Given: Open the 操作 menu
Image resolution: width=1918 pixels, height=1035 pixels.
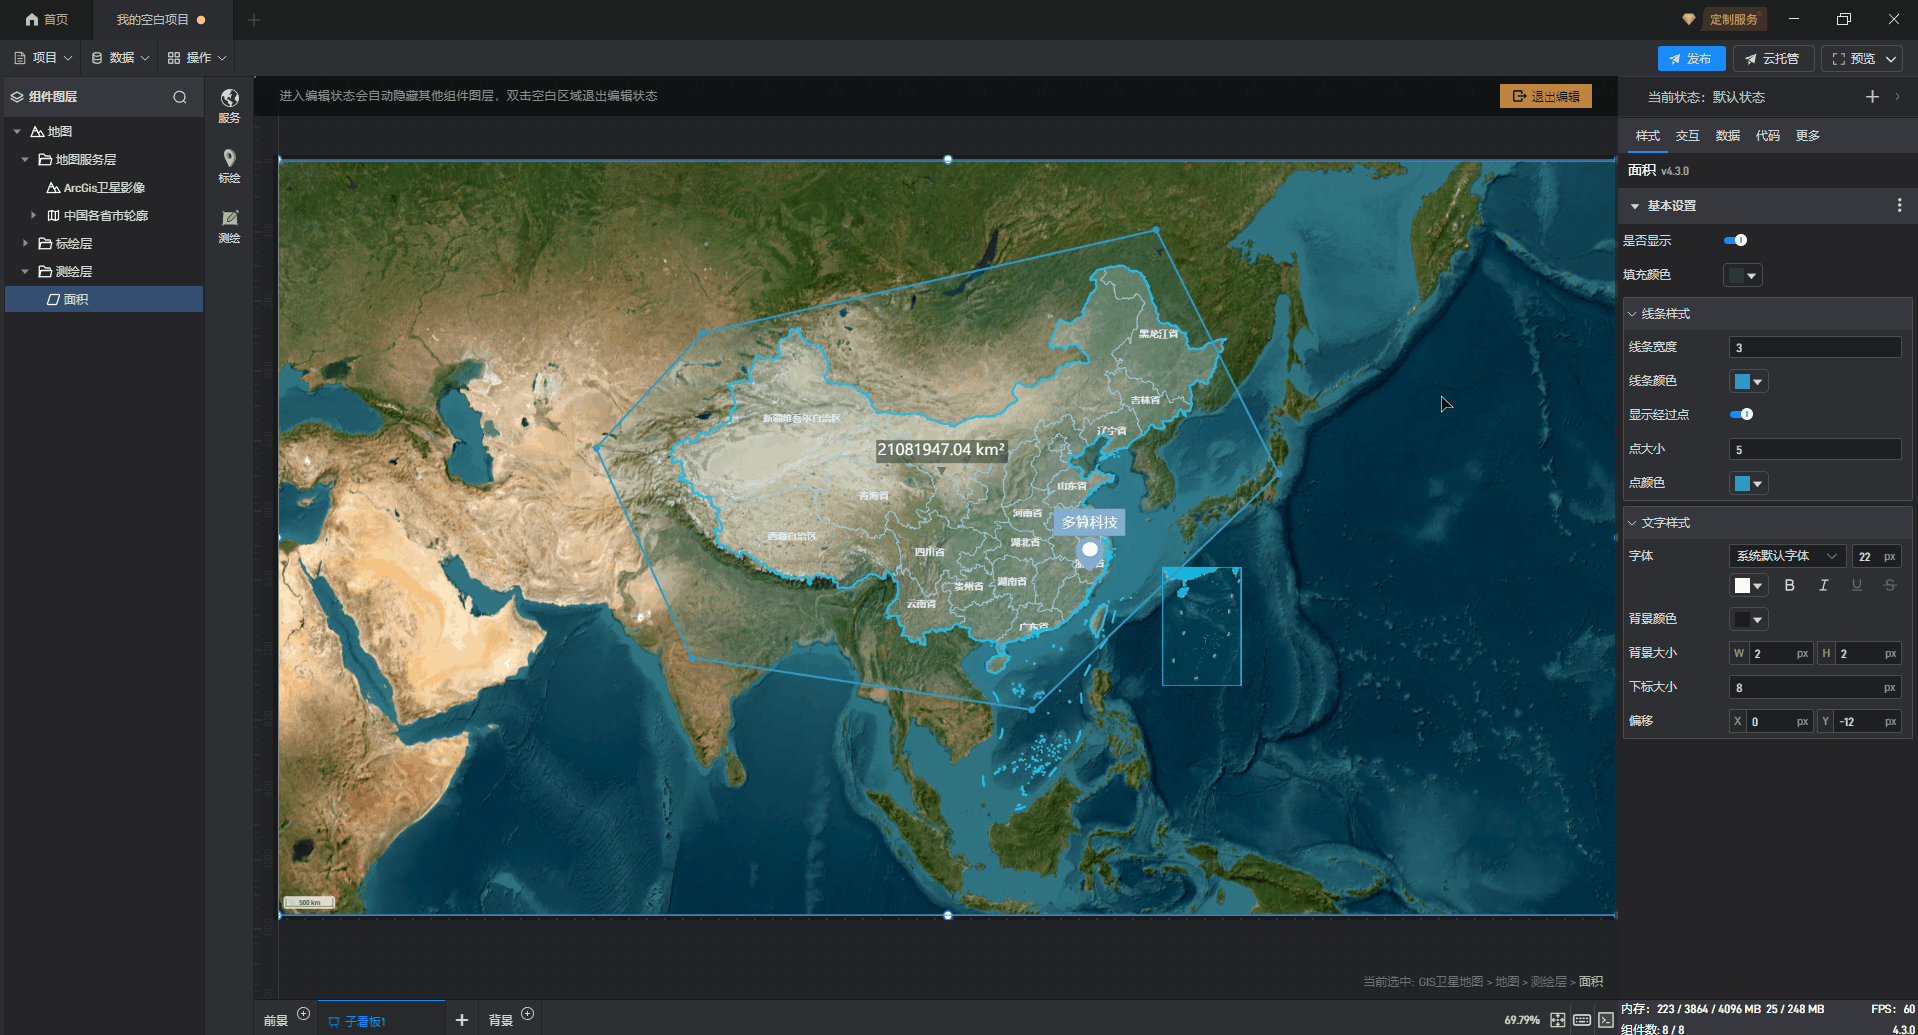Looking at the screenshot, I should pyautogui.click(x=197, y=58).
